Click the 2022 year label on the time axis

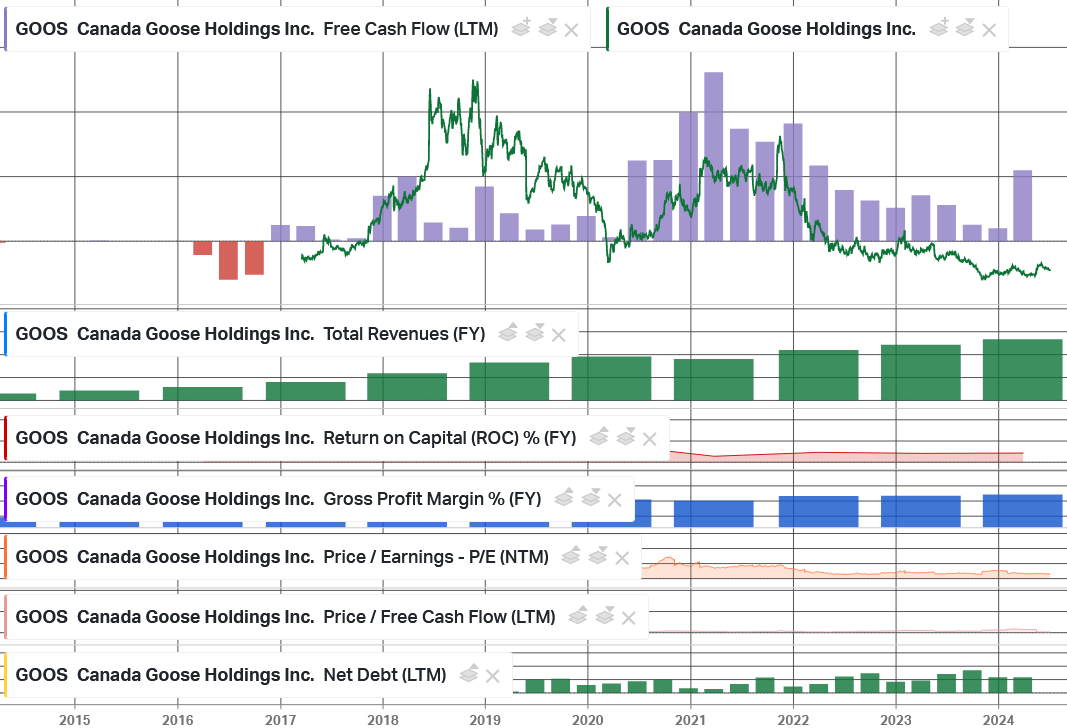point(793,719)
